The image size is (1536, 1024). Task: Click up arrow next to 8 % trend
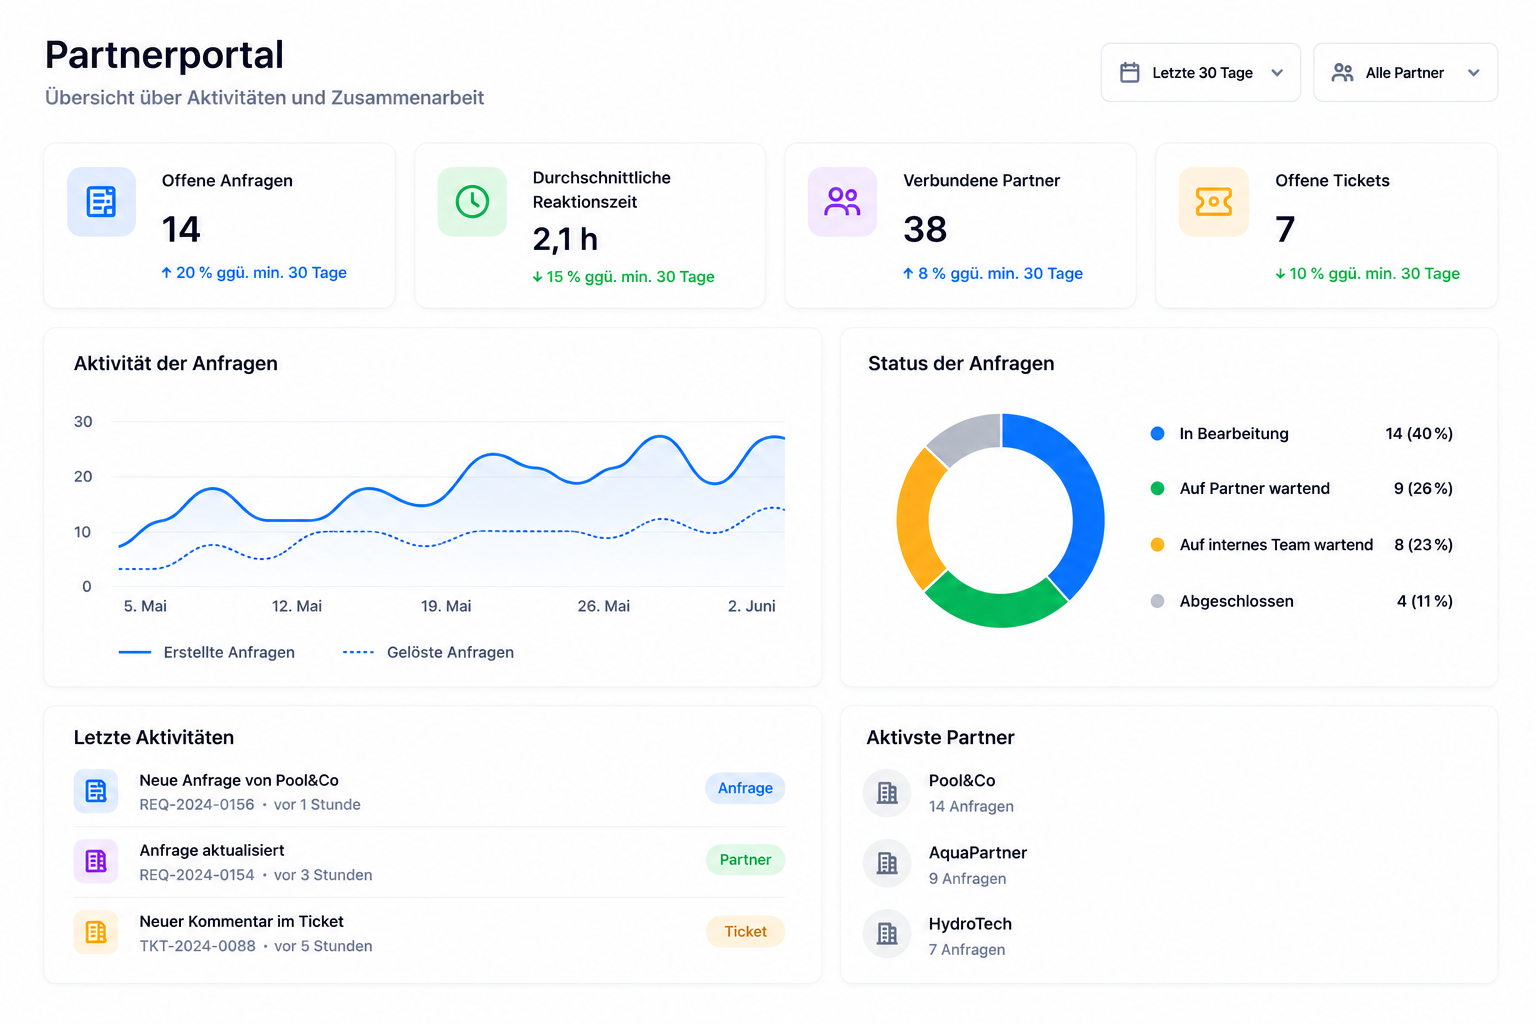click(908, 273)
